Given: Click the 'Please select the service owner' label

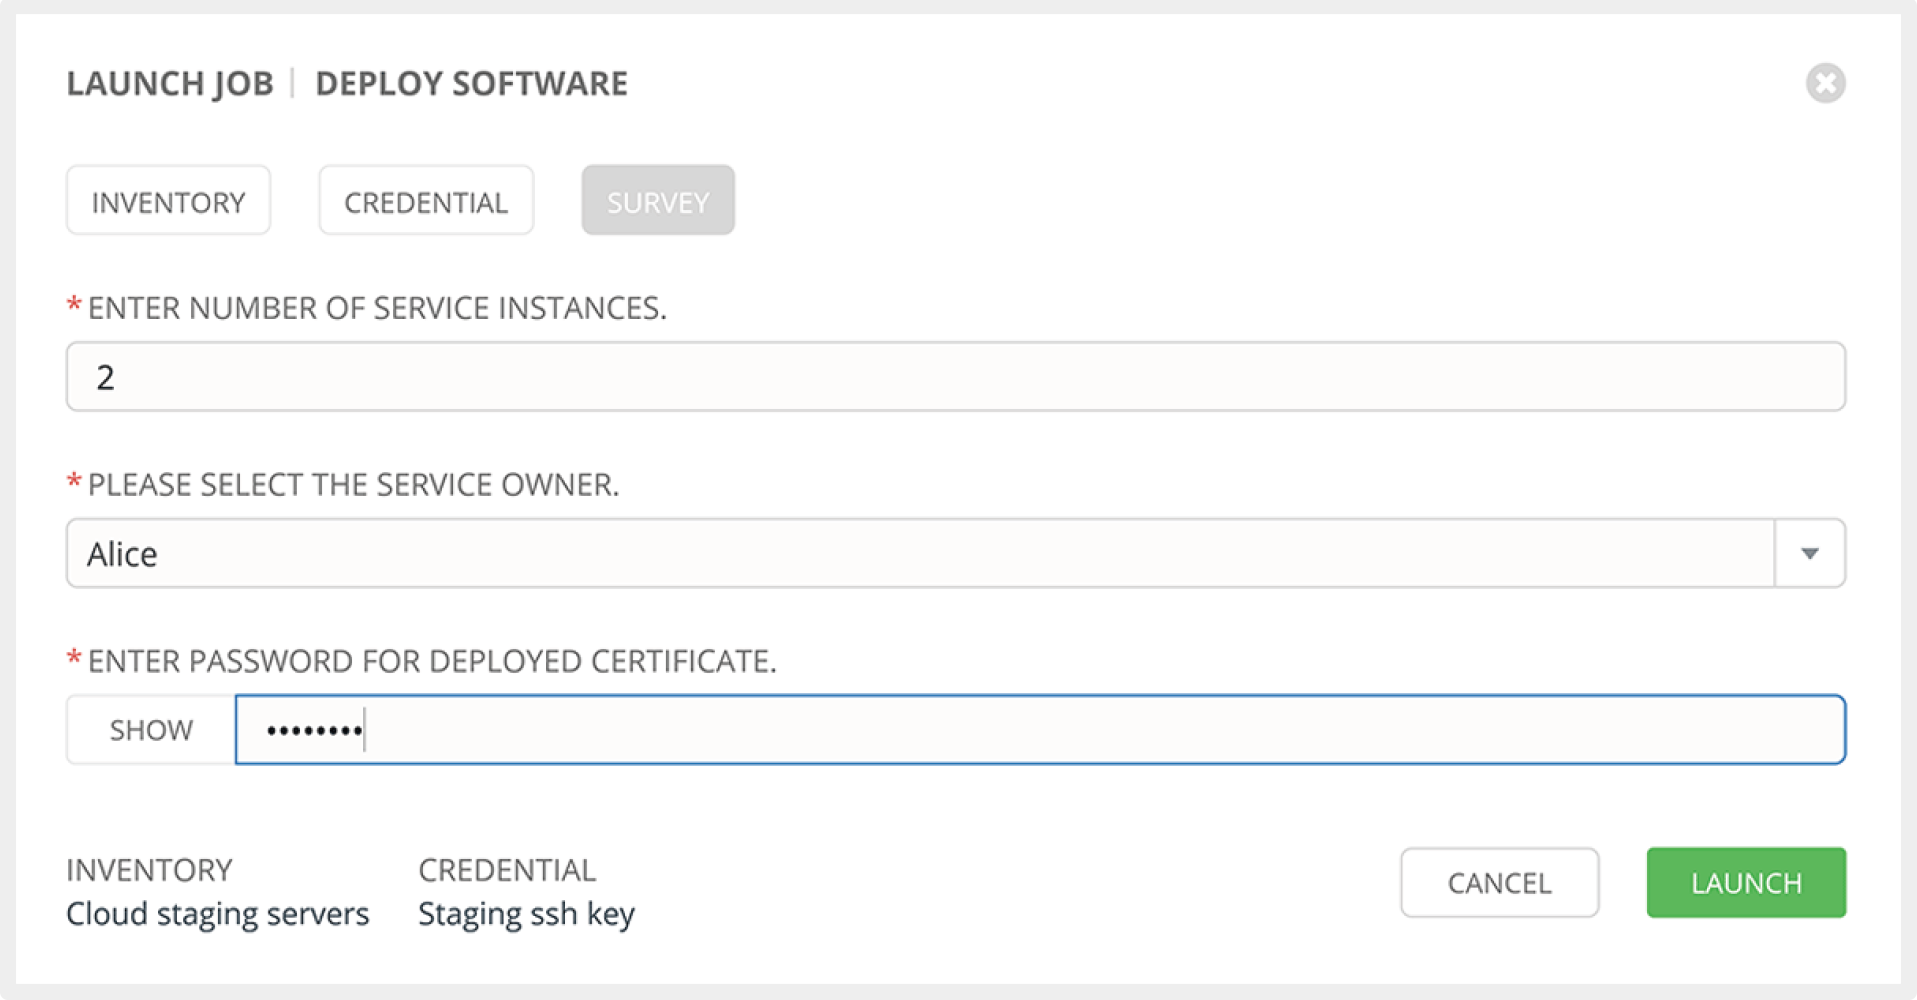Looking at the screenshot, I should 353,485.
